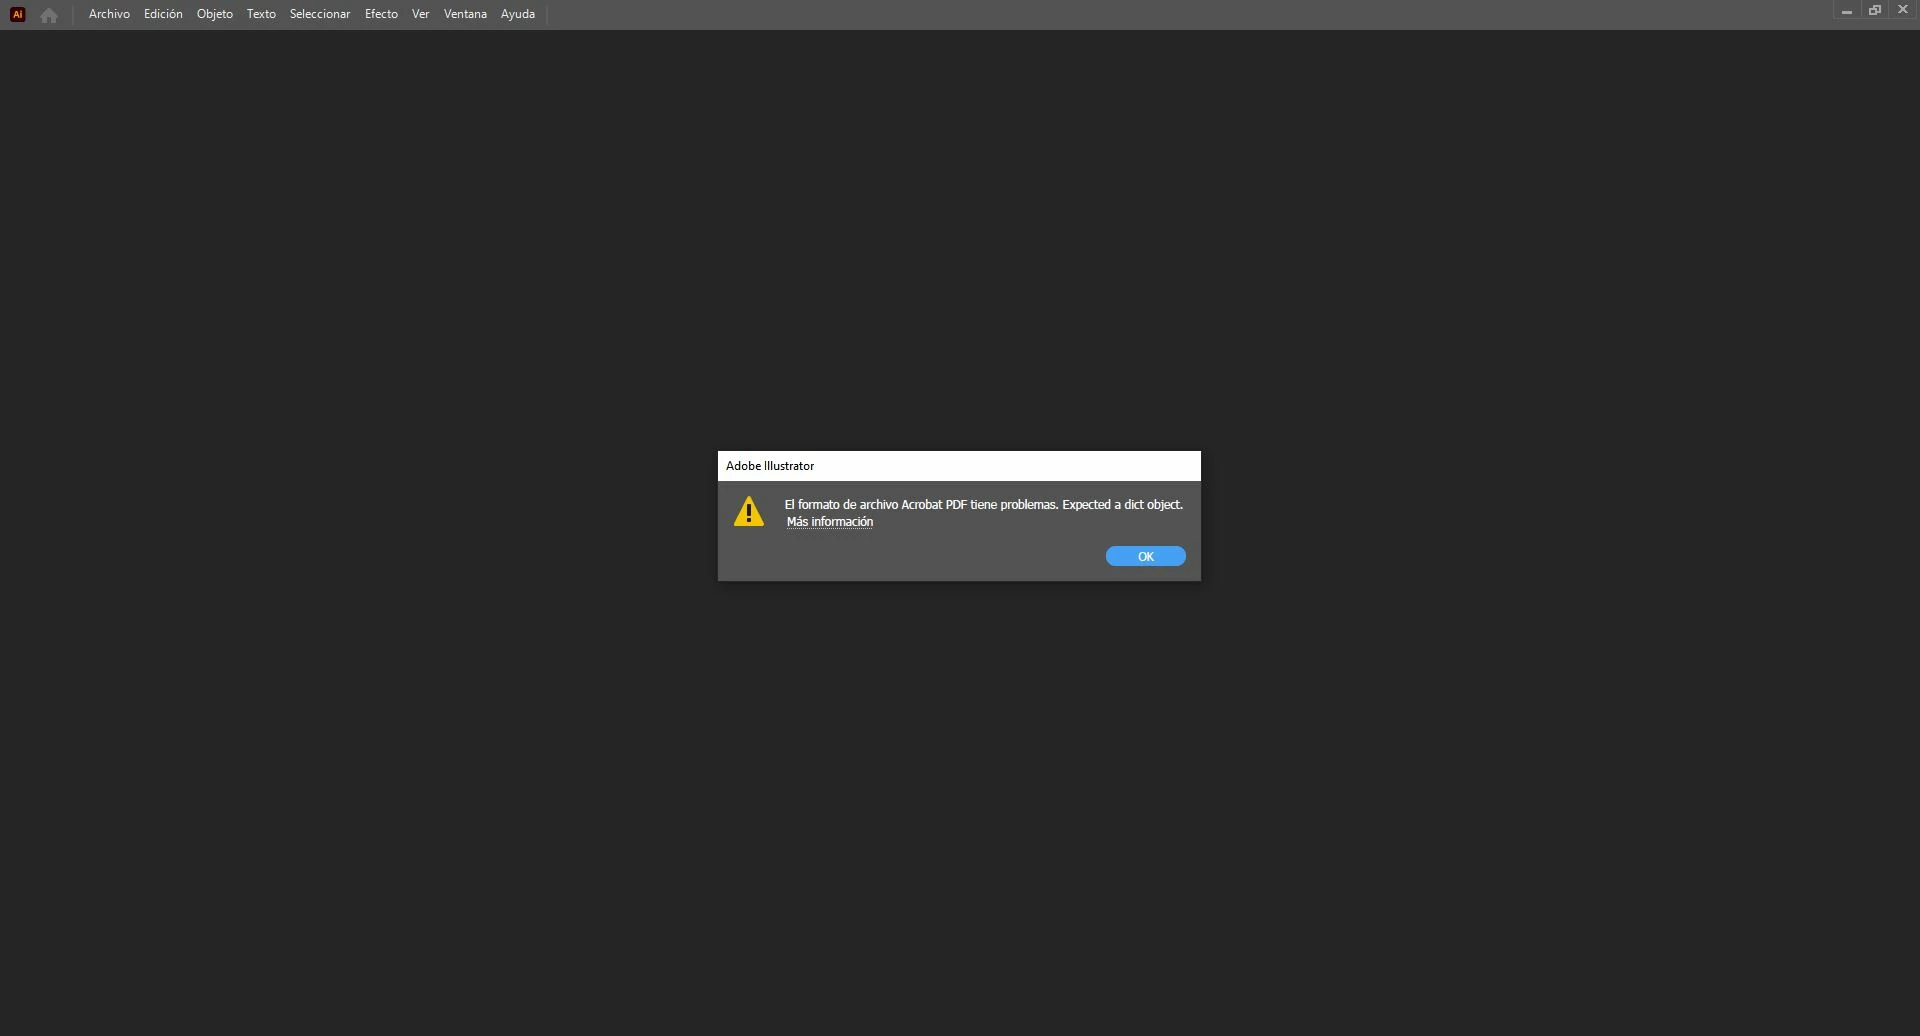Image resolution: width=1920 pixels, height=1036 pixels.
Task: Click the PDF error message text
Action: pos(984,504)
